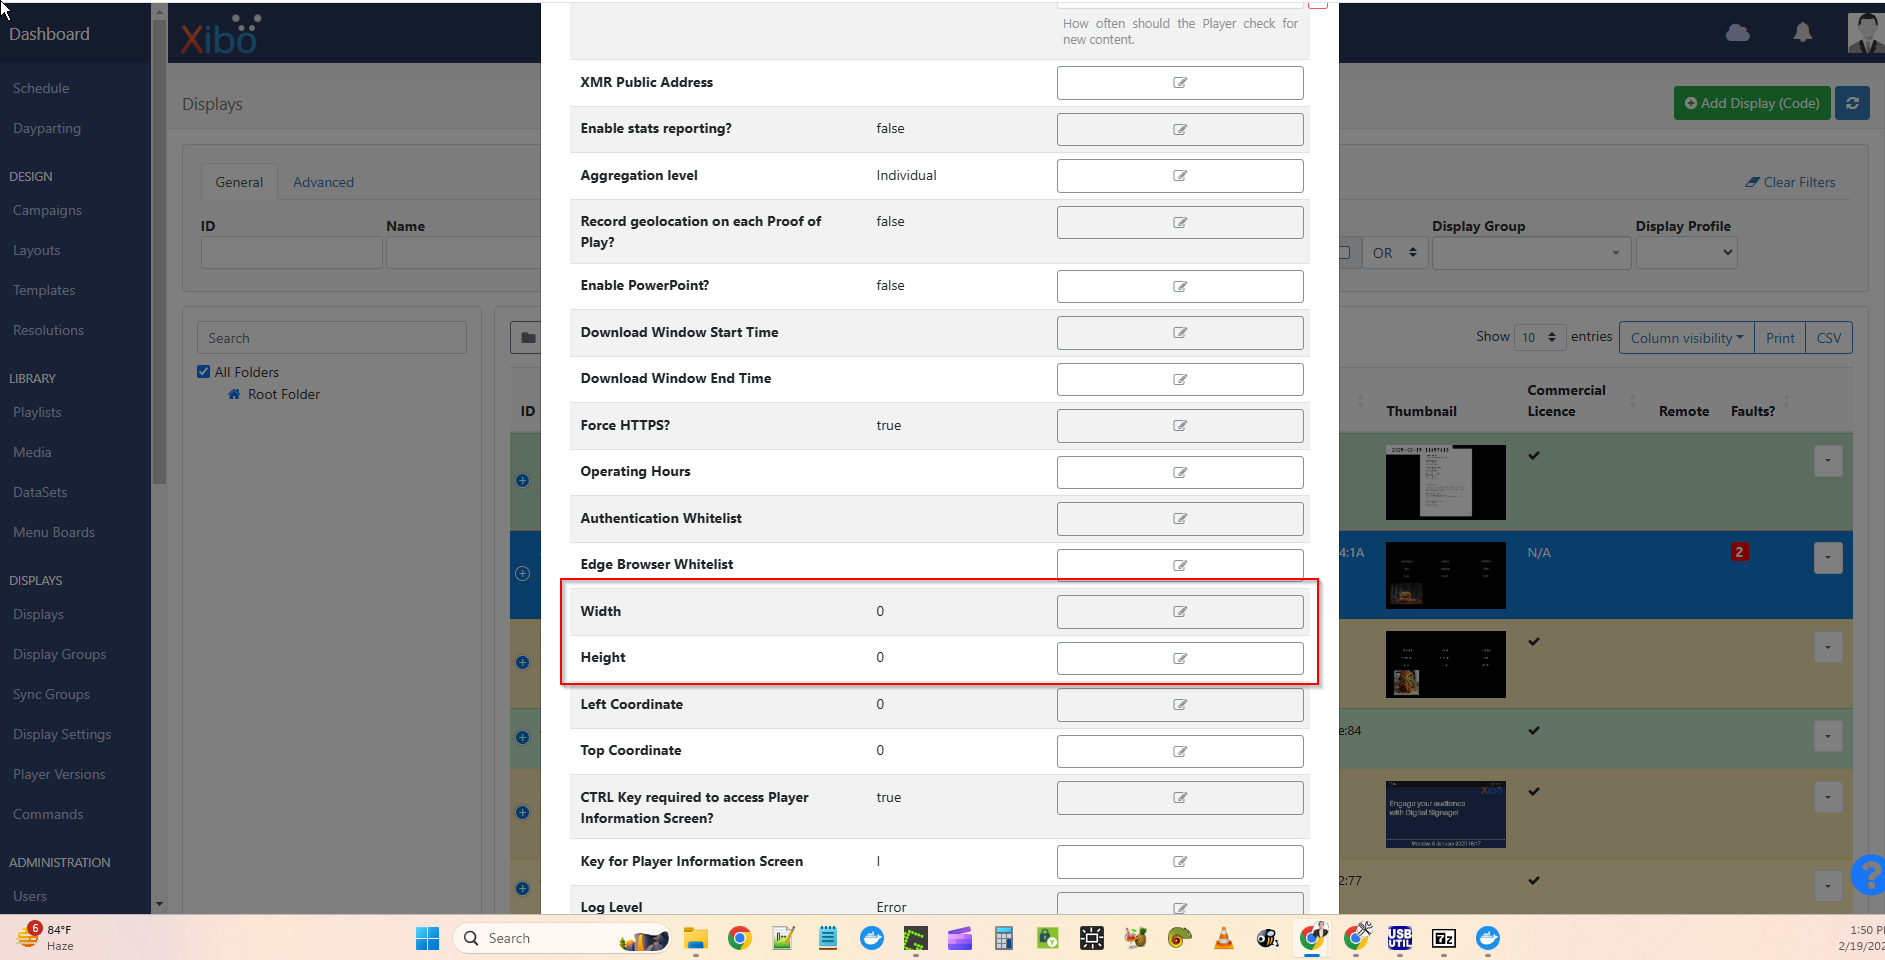Click the Clear Filters link
This screenshot has height=960, width=1885.
(1790, 182)
